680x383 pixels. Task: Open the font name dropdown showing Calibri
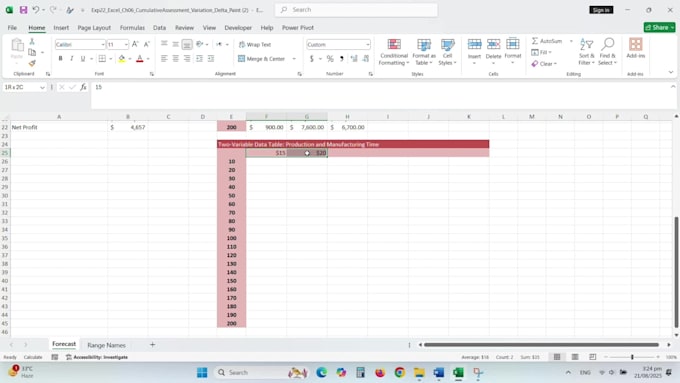[102, 44]
